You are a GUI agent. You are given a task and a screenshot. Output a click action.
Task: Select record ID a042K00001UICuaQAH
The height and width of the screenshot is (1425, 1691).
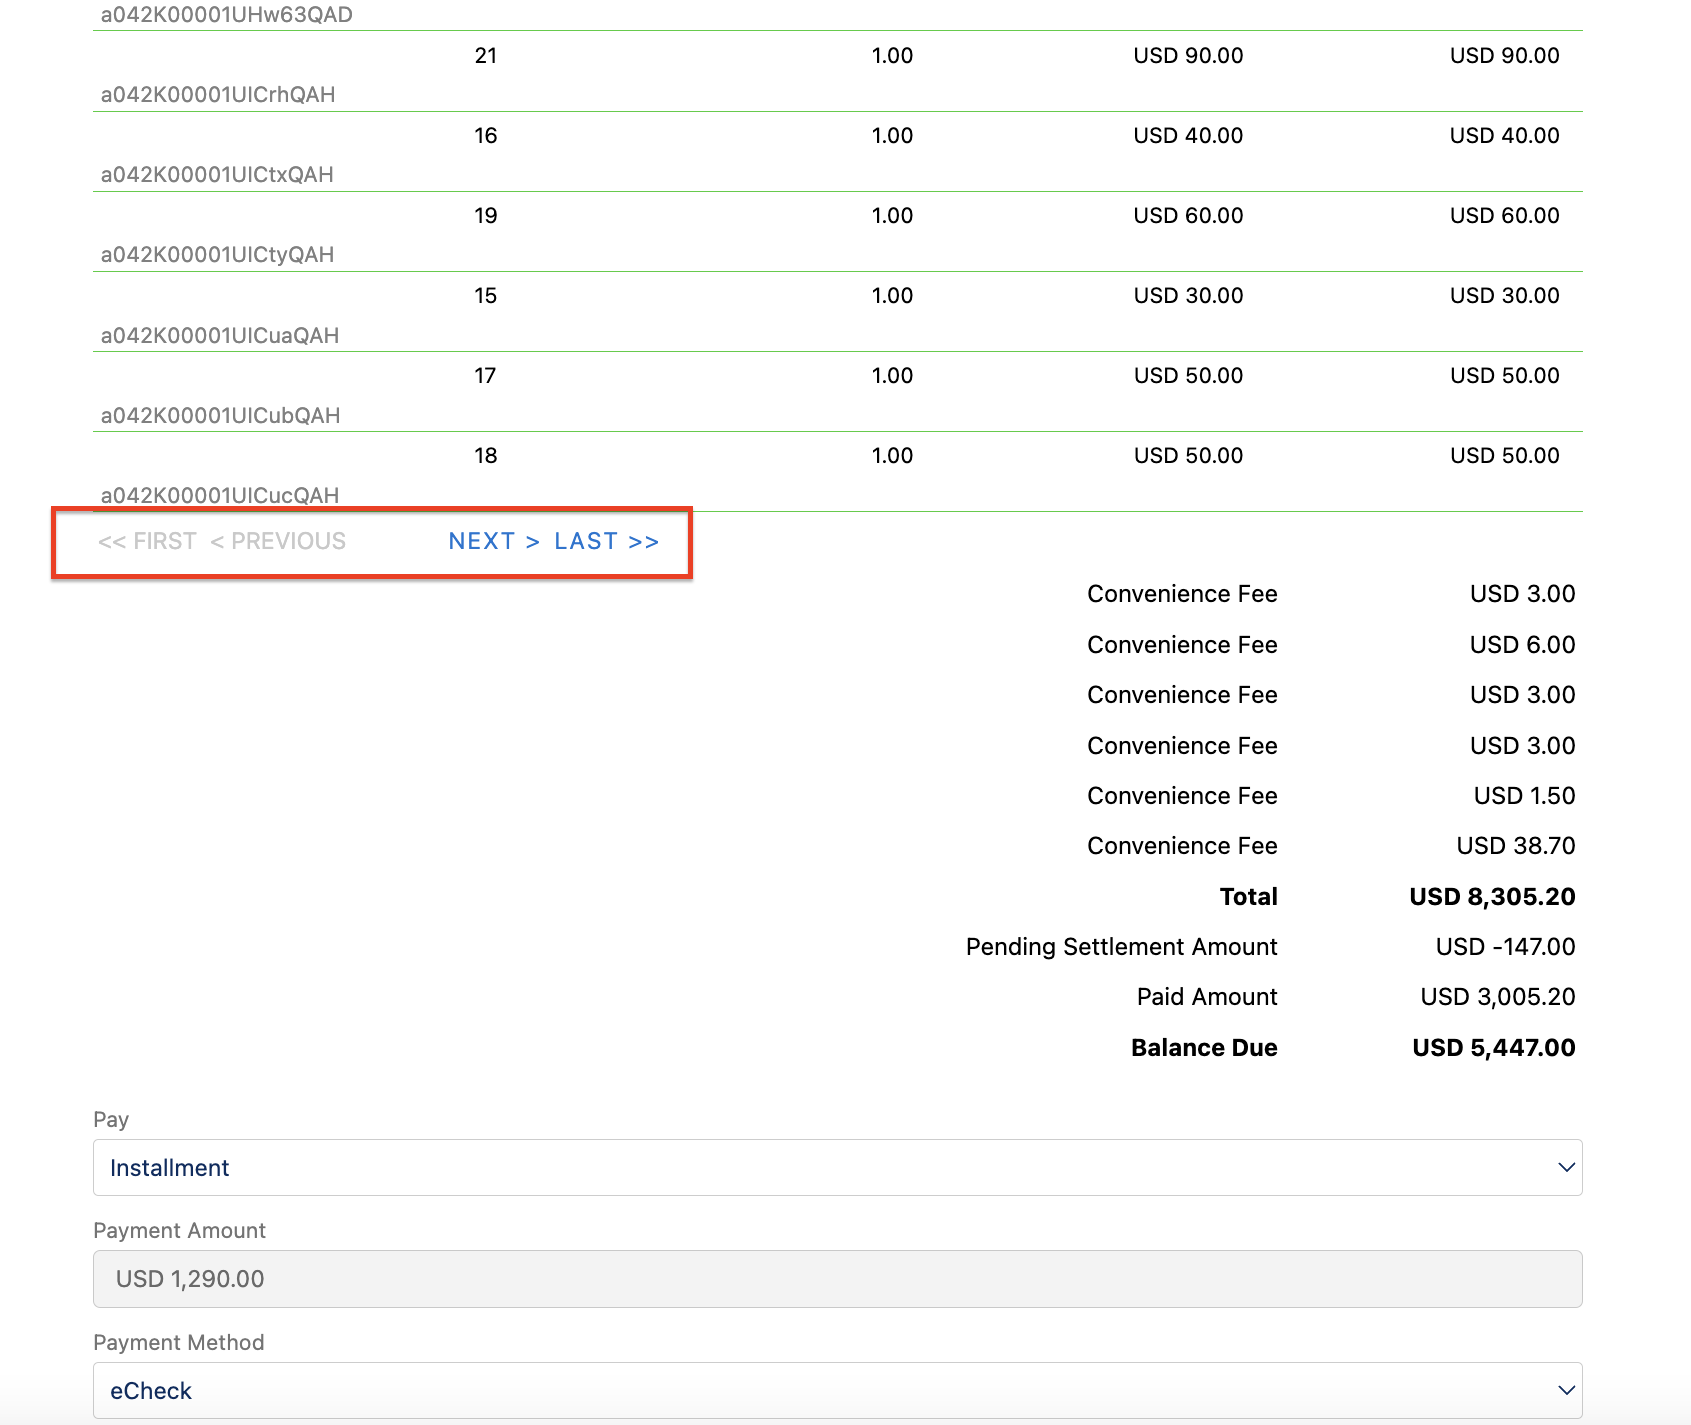coord(219,335)
